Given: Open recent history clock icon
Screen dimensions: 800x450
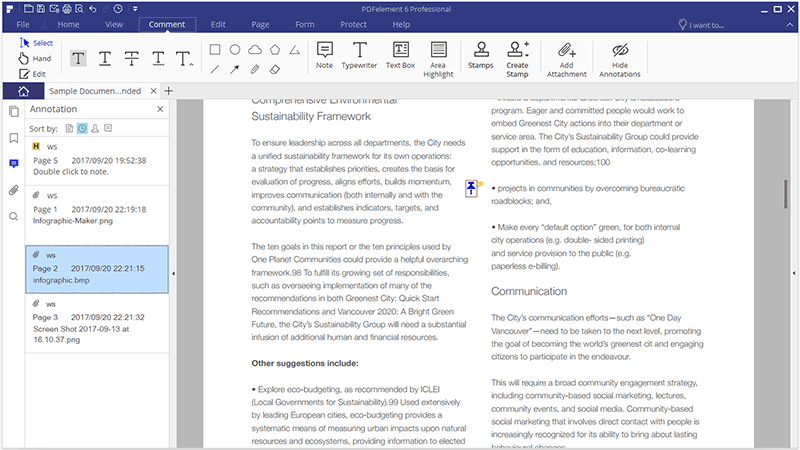Looking at the screenshot, I should coord(118,9).
